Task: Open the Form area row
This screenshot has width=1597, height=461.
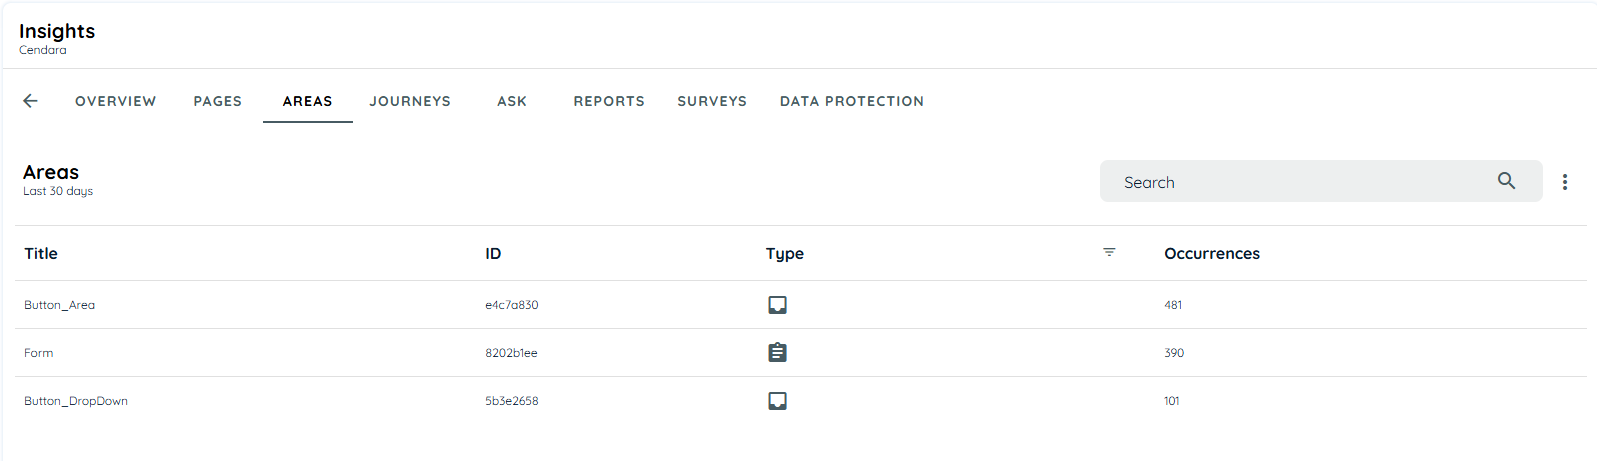Action: pos(800,353)
